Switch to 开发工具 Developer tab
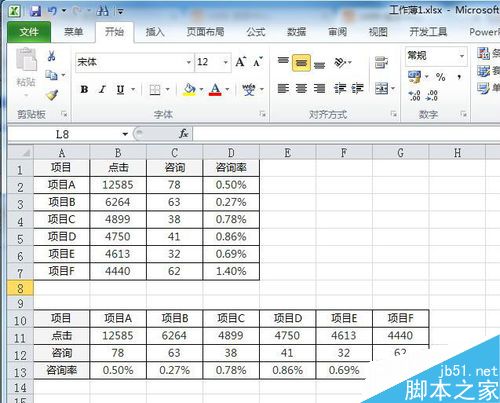The width and height of the screenshot is (500, 403). [428, 32]
